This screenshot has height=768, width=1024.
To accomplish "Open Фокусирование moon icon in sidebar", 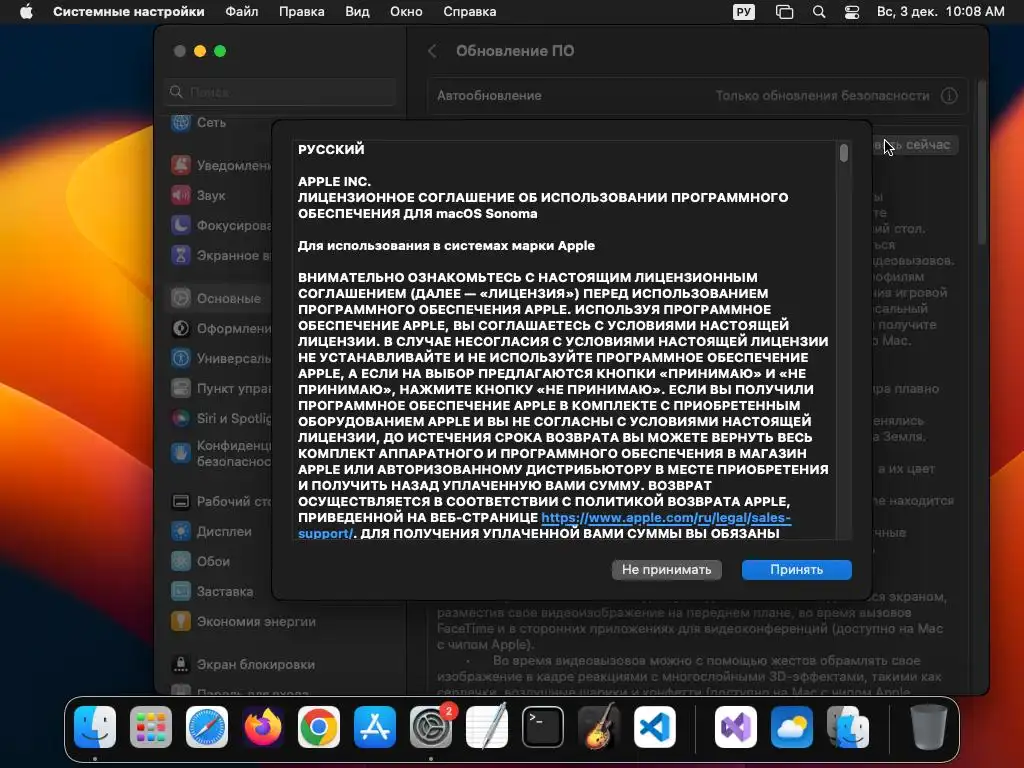I will [181, 225].
